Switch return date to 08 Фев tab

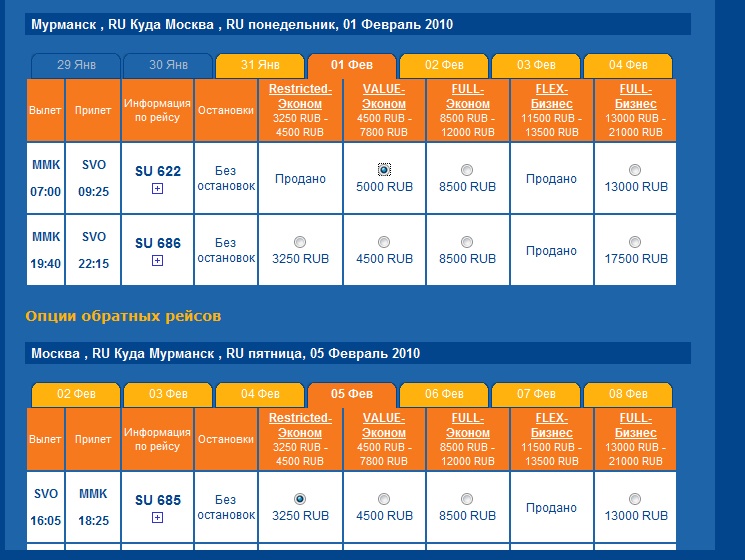(628, 395)
